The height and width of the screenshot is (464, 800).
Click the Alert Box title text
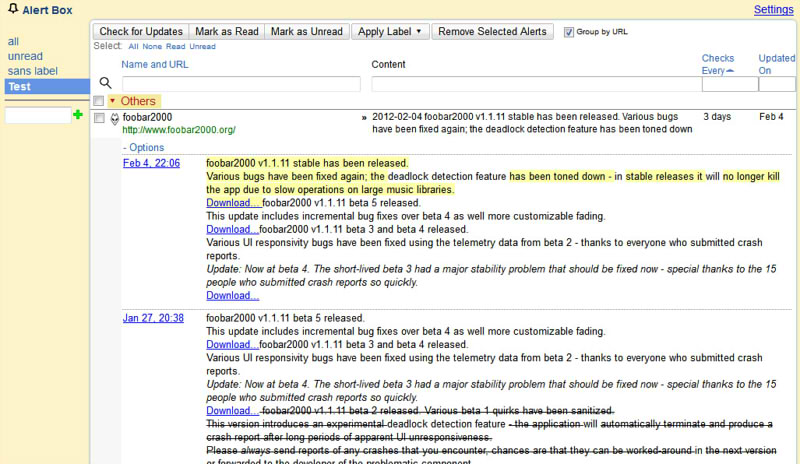click(x=47, y=10)
